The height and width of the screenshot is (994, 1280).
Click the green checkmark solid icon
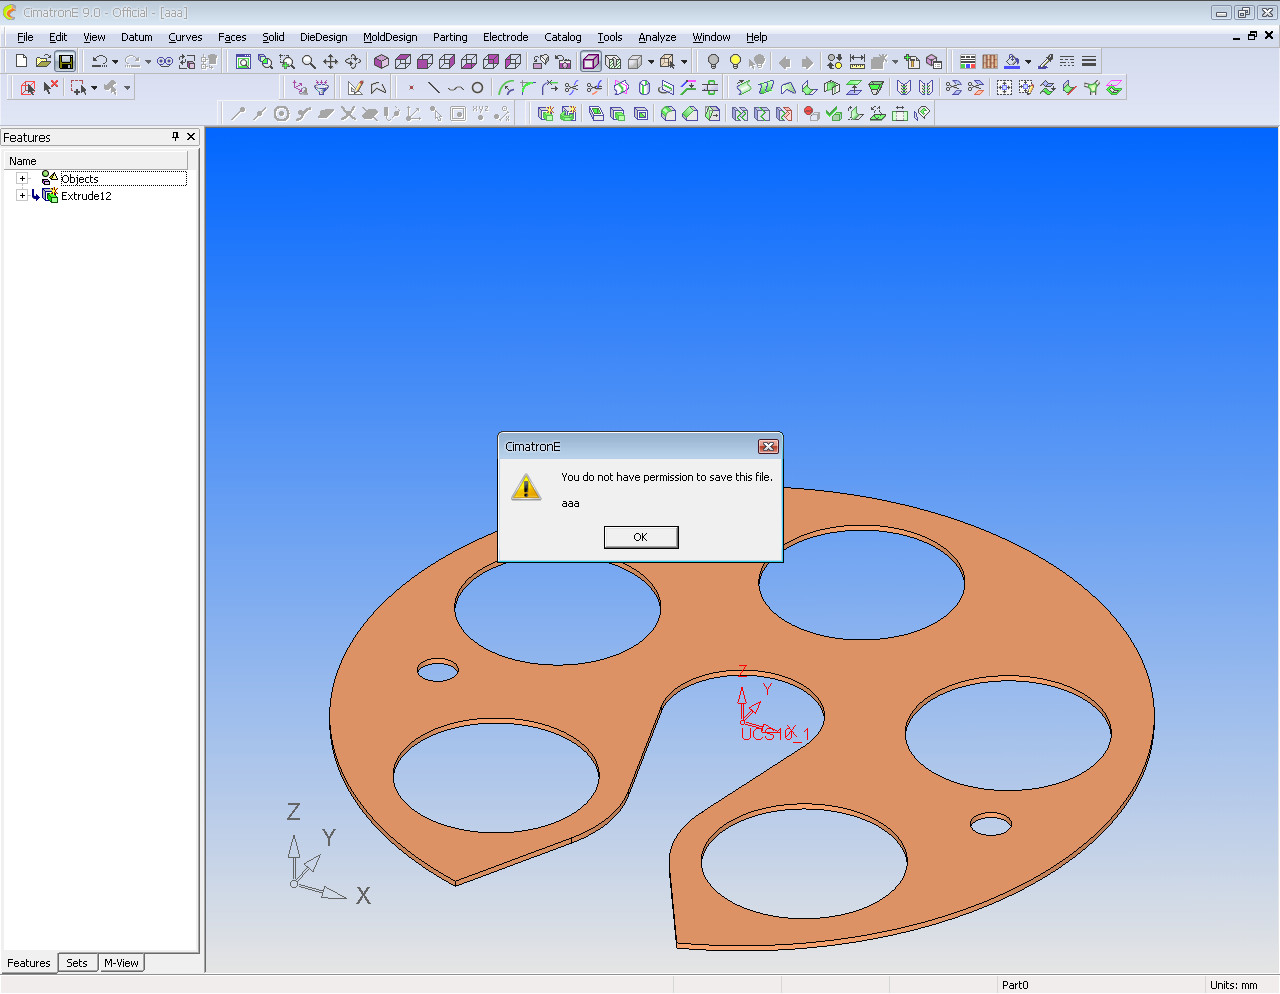[x=833, y=113]
